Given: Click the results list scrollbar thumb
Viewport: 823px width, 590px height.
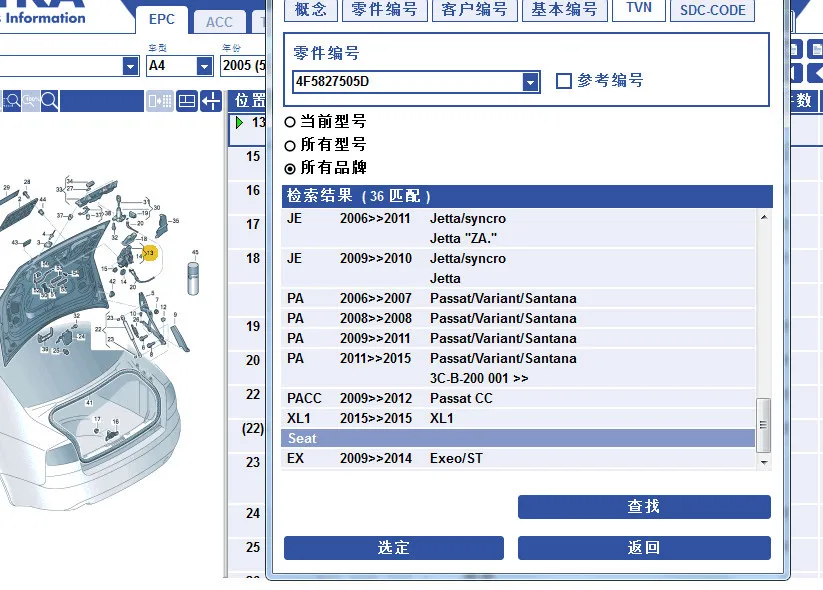Looking at the screenshot, I should pyautogui.click(x=763, y=425).
